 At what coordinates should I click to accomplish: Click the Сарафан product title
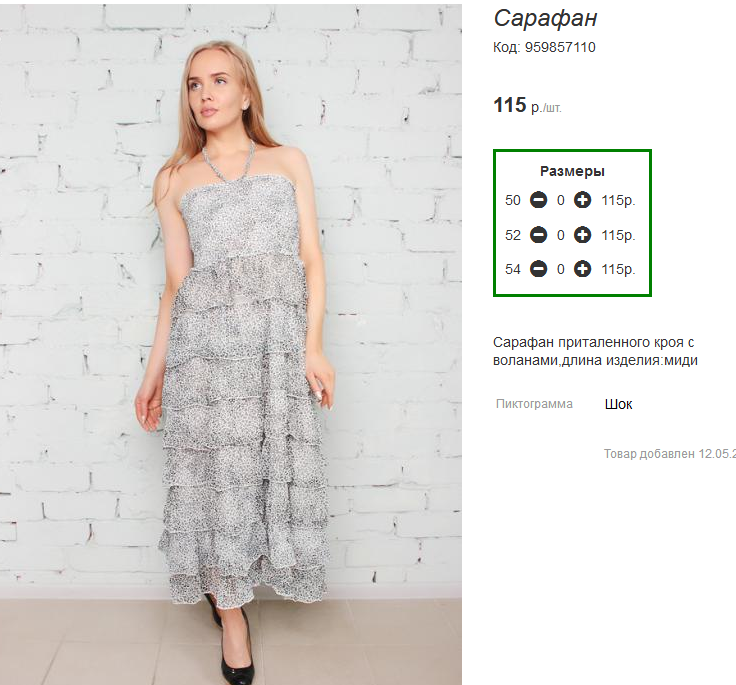pos(545,19)
